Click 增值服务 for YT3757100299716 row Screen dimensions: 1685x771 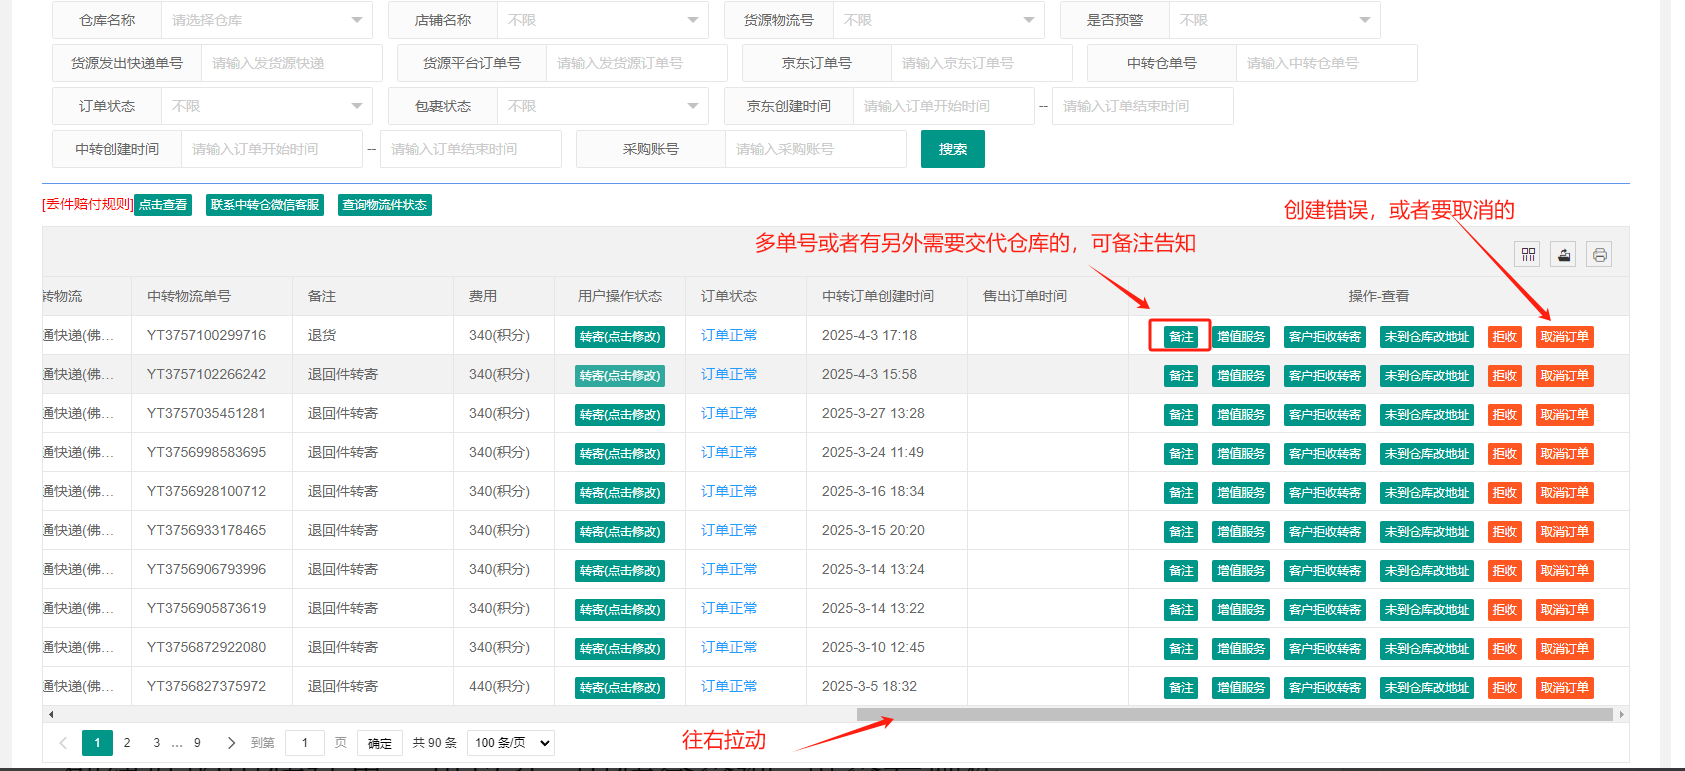pyautogui.click(x=1241, y=337)
